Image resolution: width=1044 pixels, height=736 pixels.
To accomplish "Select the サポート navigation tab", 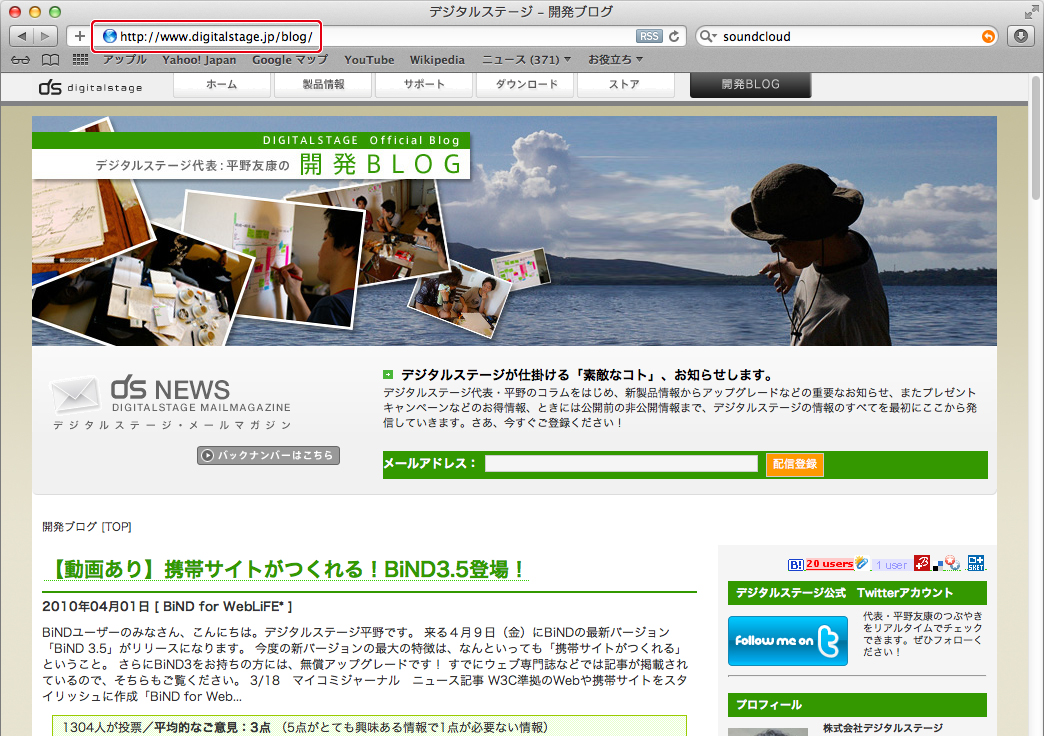I will [424, 85].
